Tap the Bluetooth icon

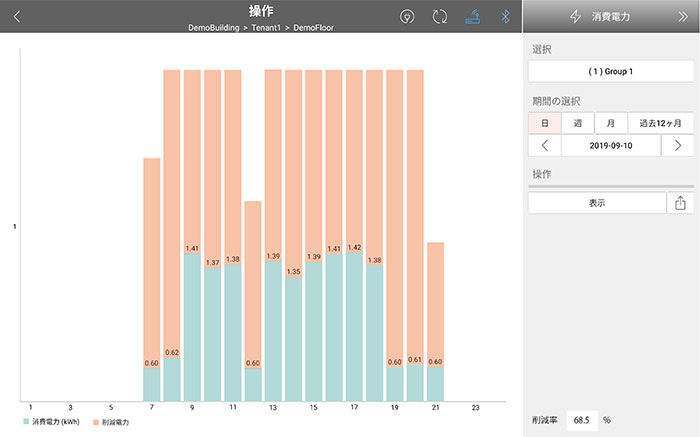point(505,17)
